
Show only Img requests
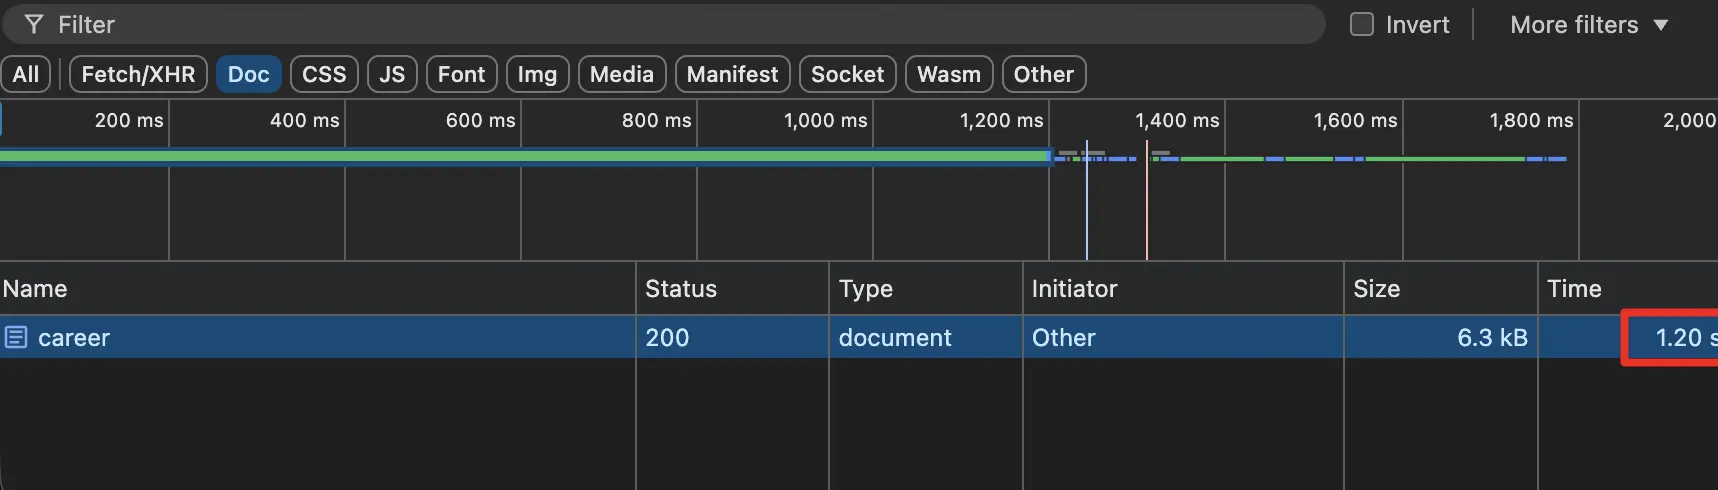point(537,74)
